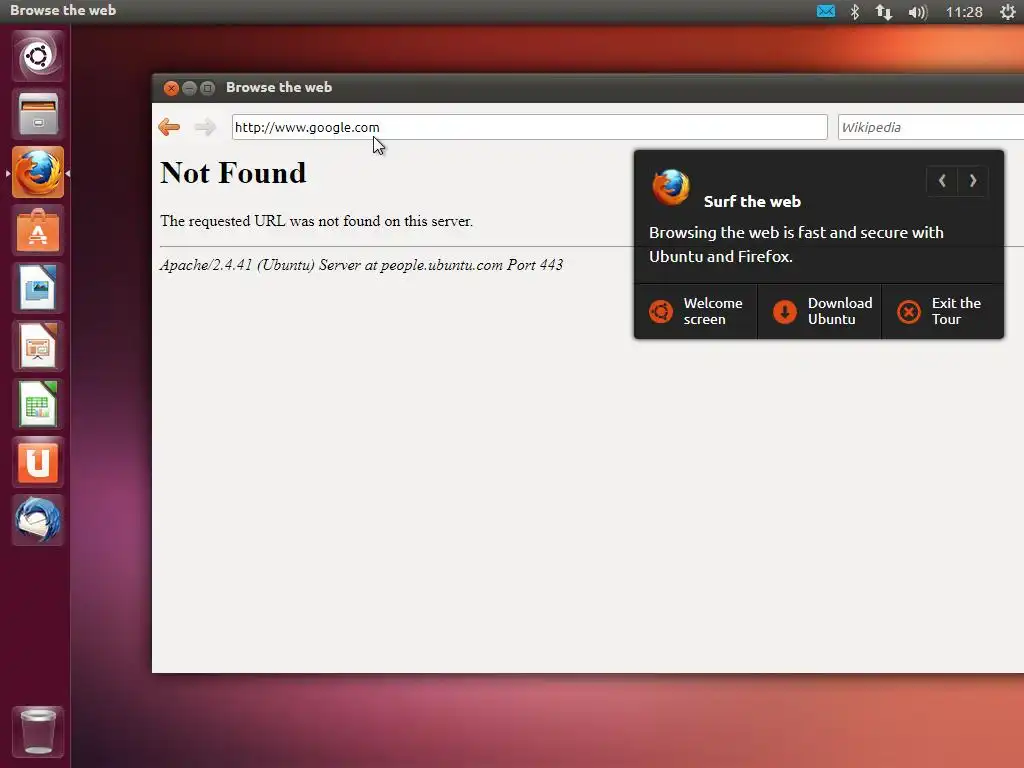Focus the URL address bar
1024x768 pixels.
pyautogui.click(x=530, y=127)
